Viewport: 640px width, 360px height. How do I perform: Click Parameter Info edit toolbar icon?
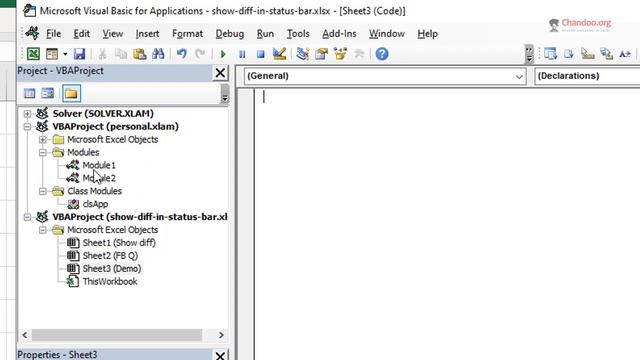(607, 54)
